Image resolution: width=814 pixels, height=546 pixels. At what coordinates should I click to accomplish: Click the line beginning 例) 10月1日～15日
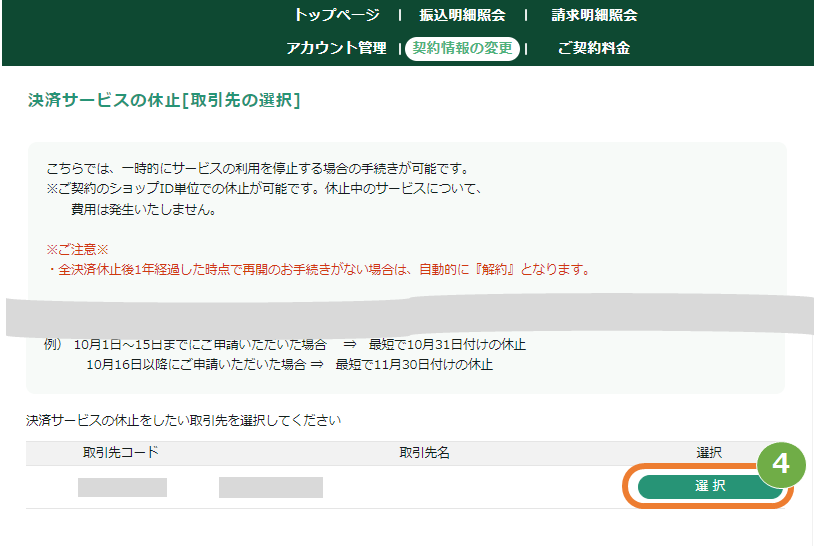coord(285,344)
